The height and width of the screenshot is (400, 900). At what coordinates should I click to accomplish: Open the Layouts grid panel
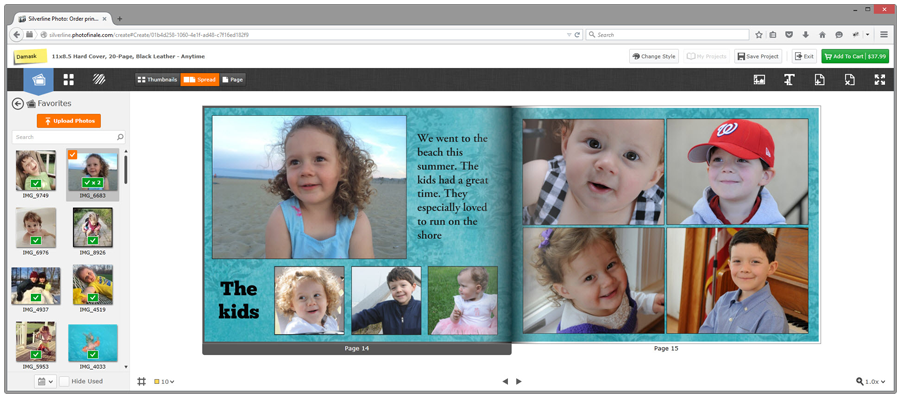click(x=69, y=80)
